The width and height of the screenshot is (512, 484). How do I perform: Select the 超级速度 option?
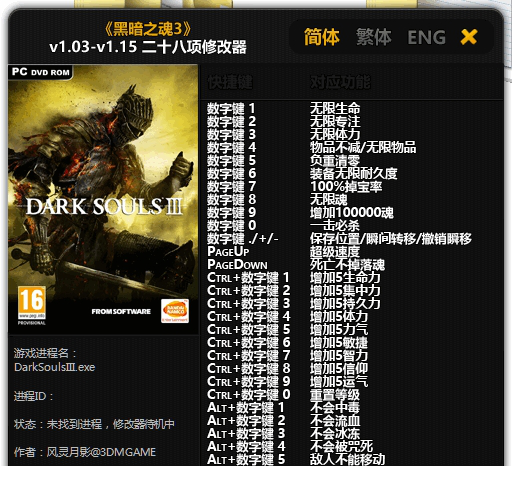pos(335,251)
